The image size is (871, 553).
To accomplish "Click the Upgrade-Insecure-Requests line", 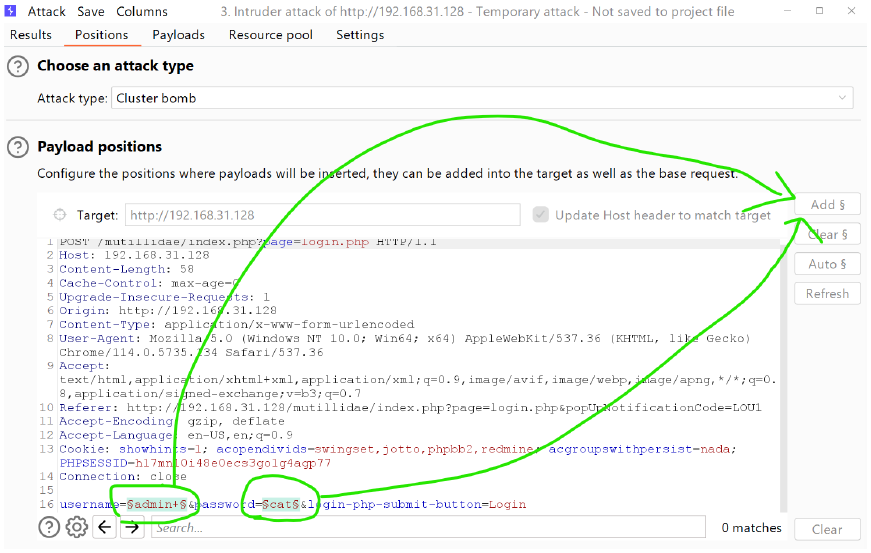I will click(x=164, y=296).
